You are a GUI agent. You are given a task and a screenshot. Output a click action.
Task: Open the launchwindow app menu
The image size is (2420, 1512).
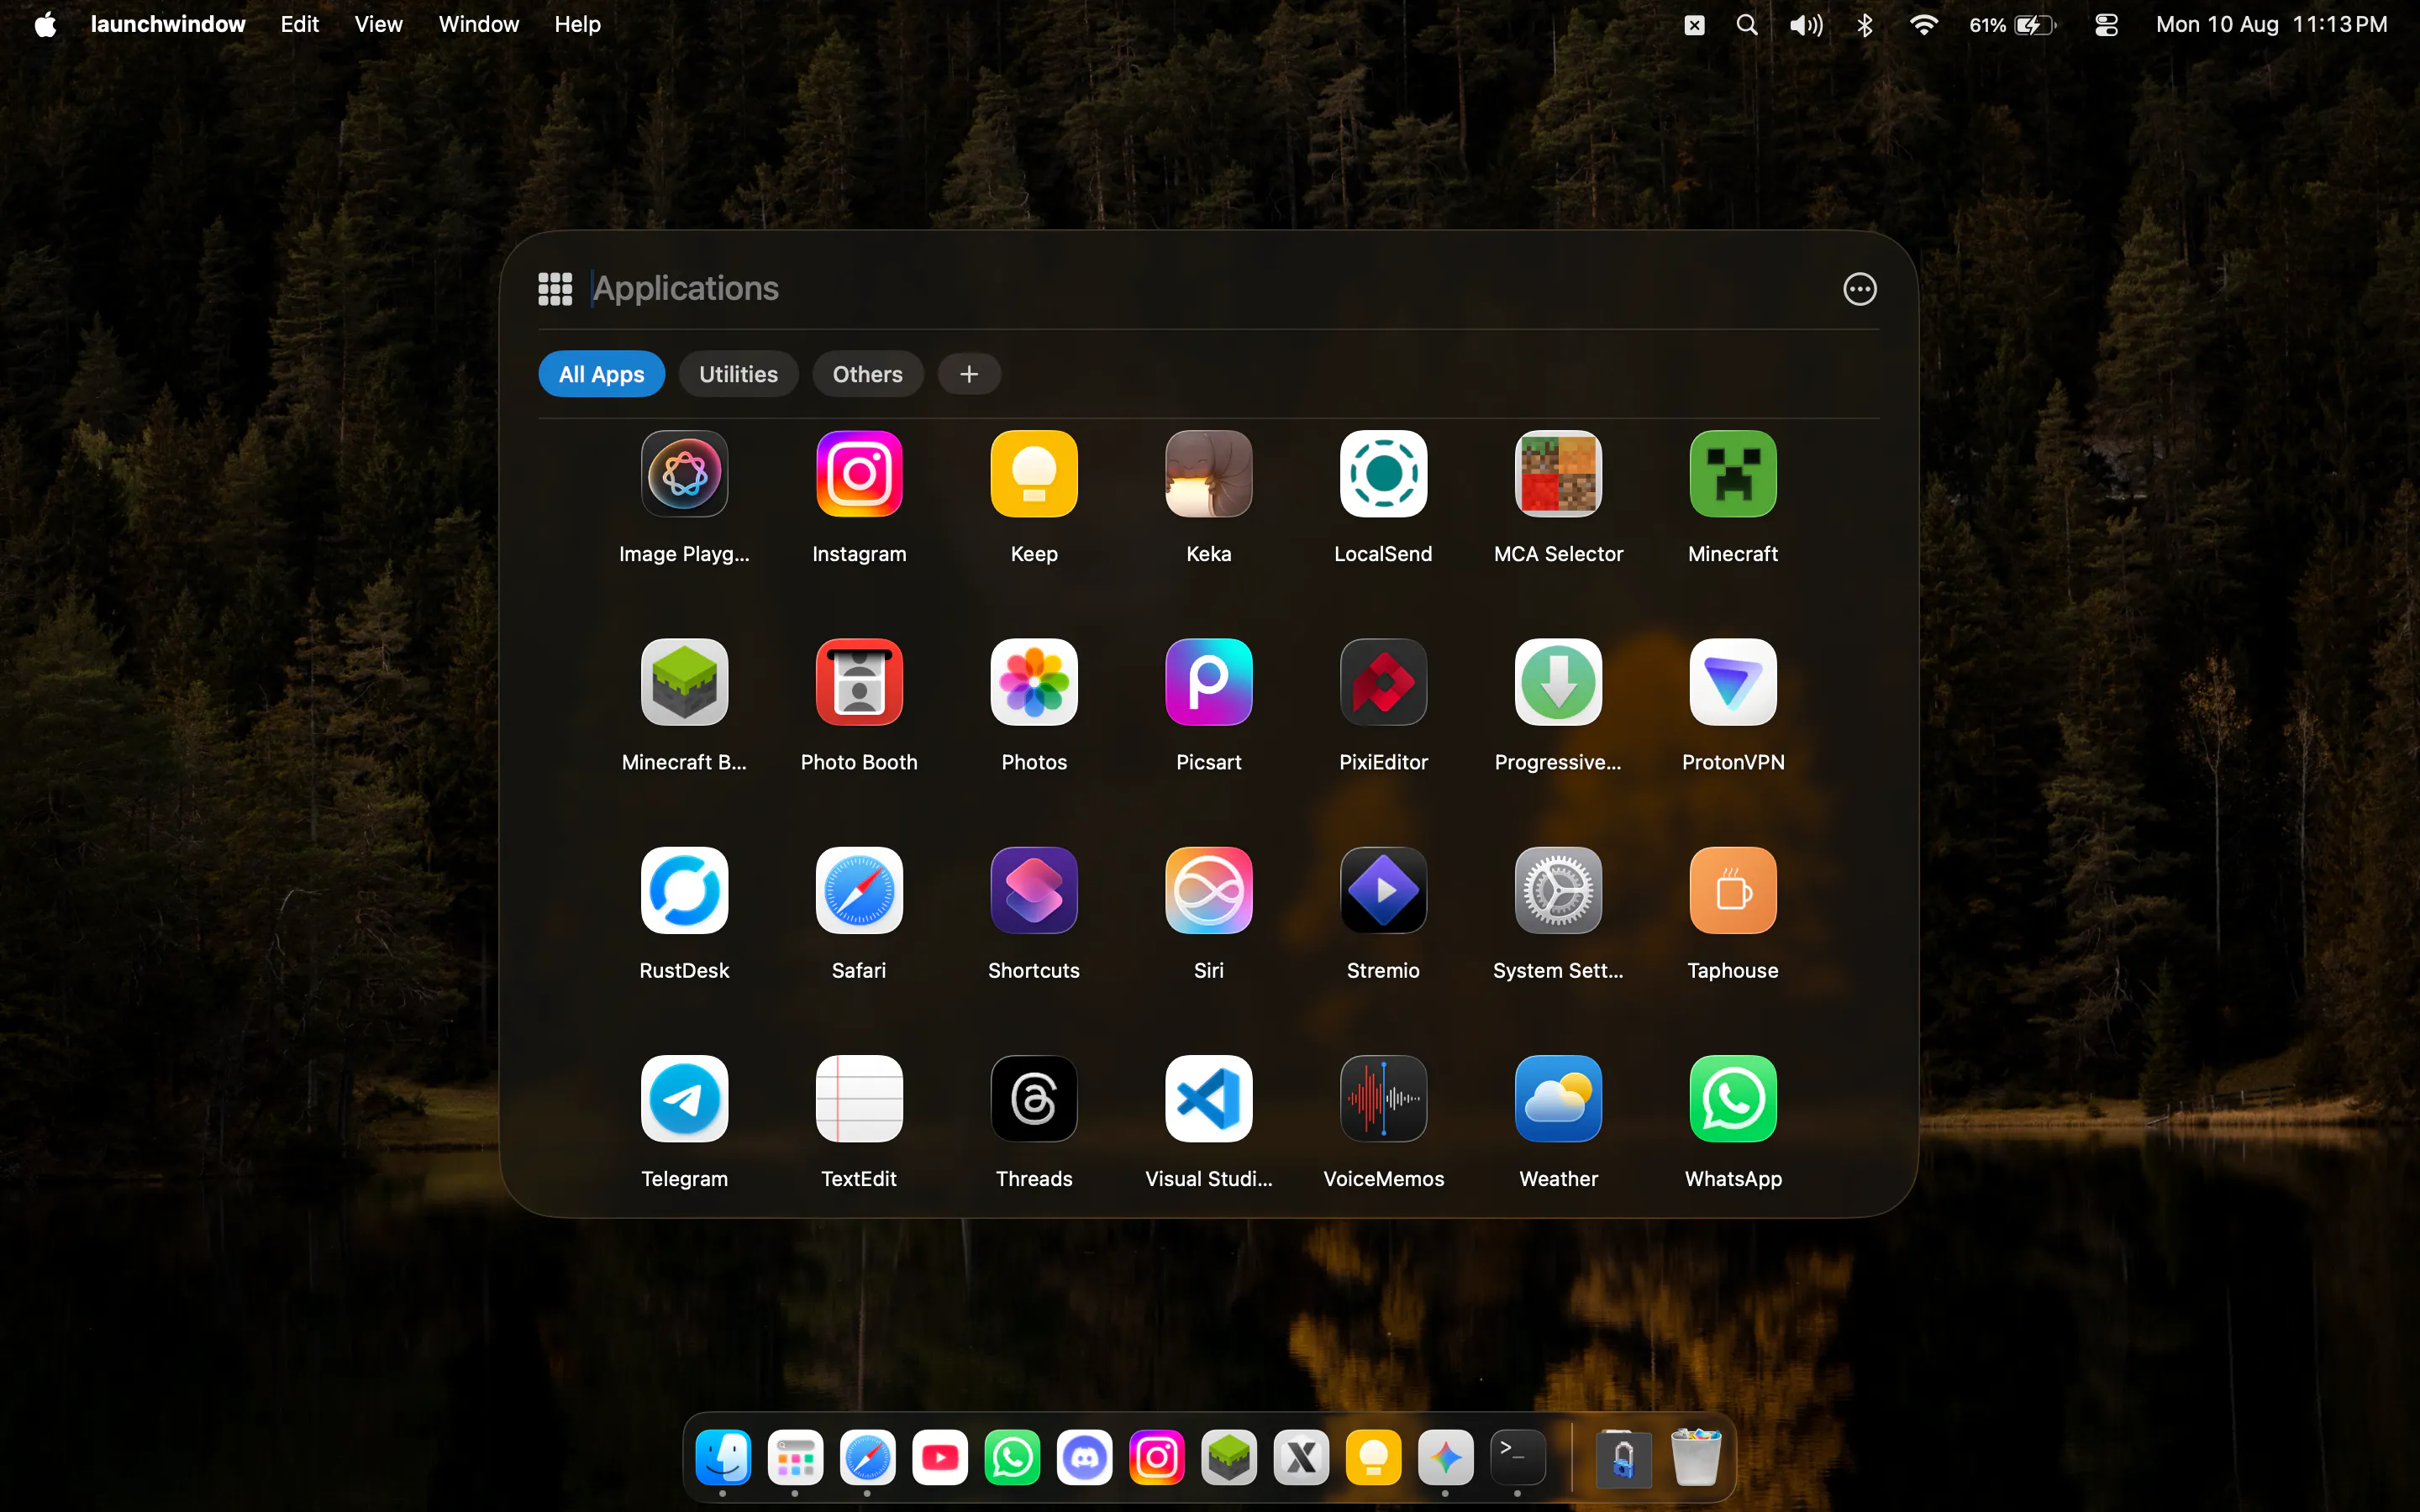click(x=167, y=24)
